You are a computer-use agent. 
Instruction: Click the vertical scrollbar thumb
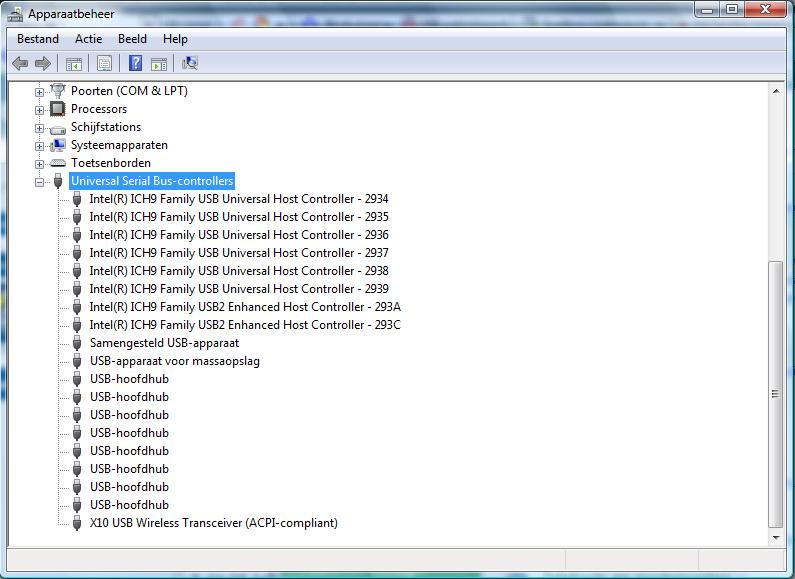(776, 394)
